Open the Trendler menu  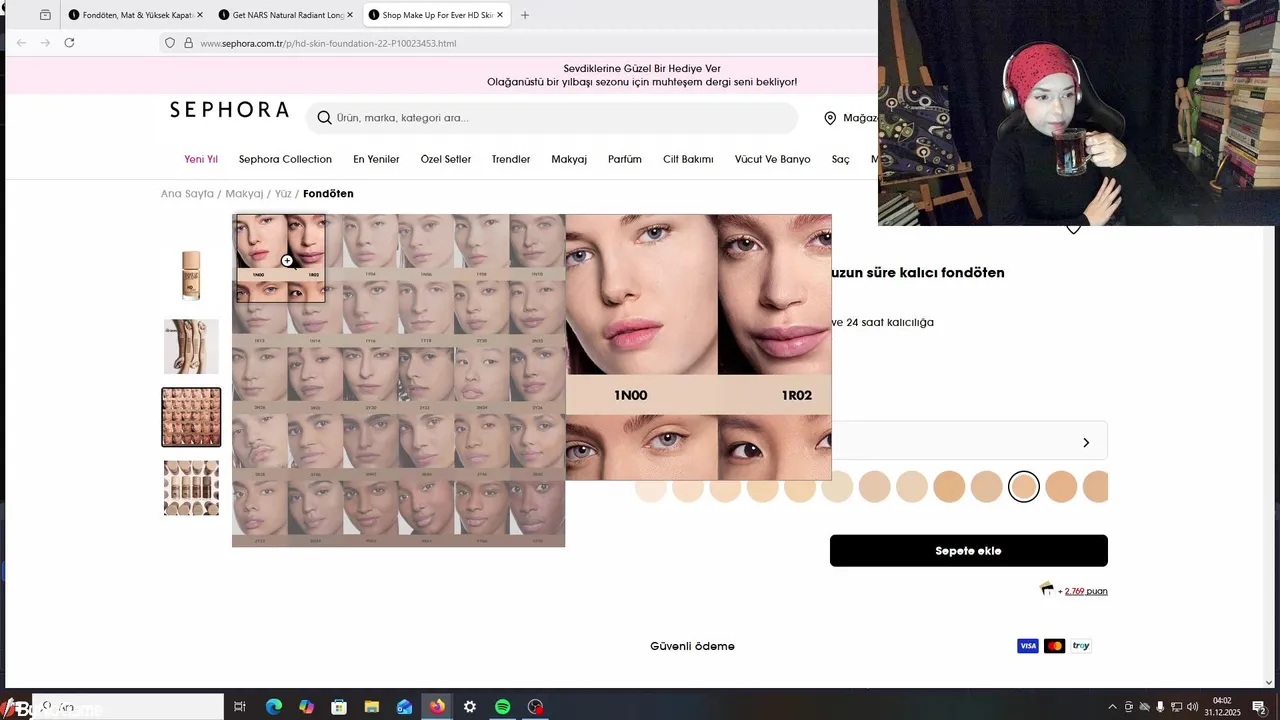[511, 159]
